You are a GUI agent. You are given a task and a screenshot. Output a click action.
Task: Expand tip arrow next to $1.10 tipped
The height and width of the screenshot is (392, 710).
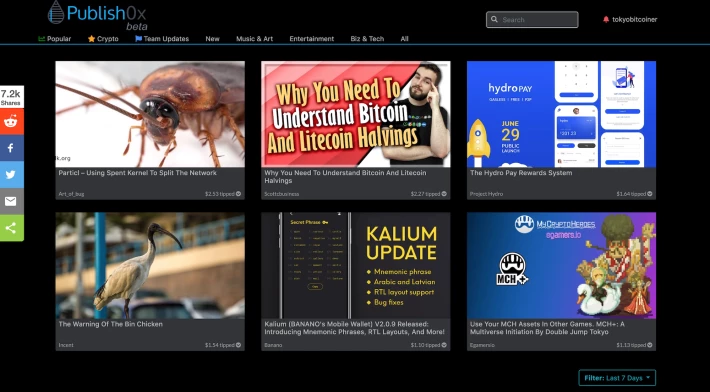pos(444,345)
